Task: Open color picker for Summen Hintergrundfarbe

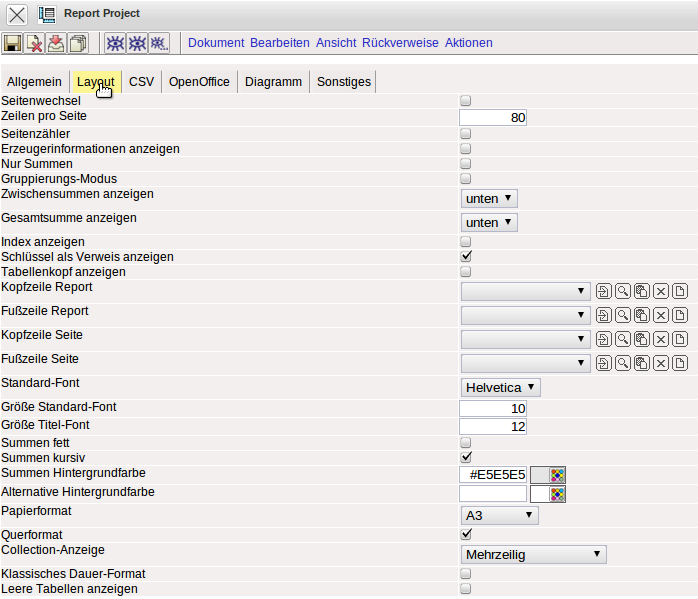Action: [x=557, y=474]
